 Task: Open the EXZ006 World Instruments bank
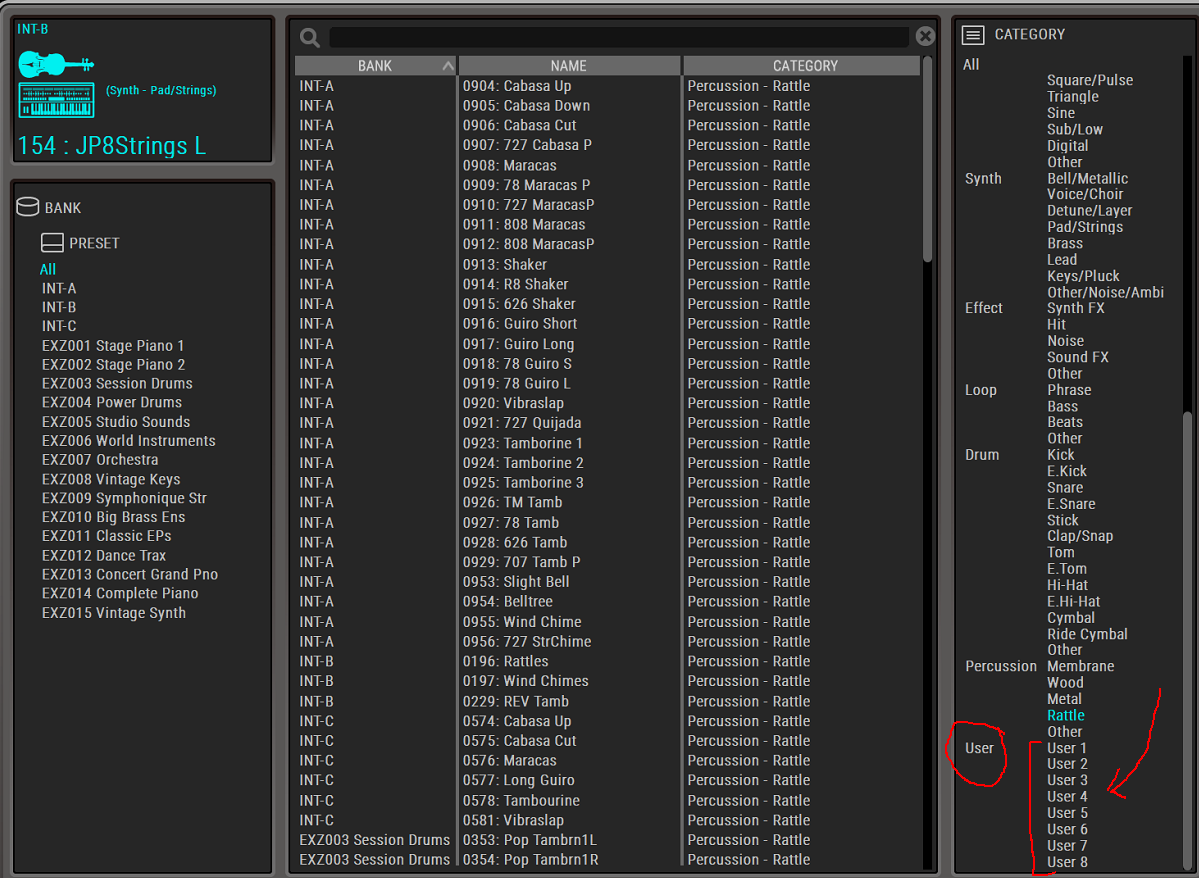(128, 441)
